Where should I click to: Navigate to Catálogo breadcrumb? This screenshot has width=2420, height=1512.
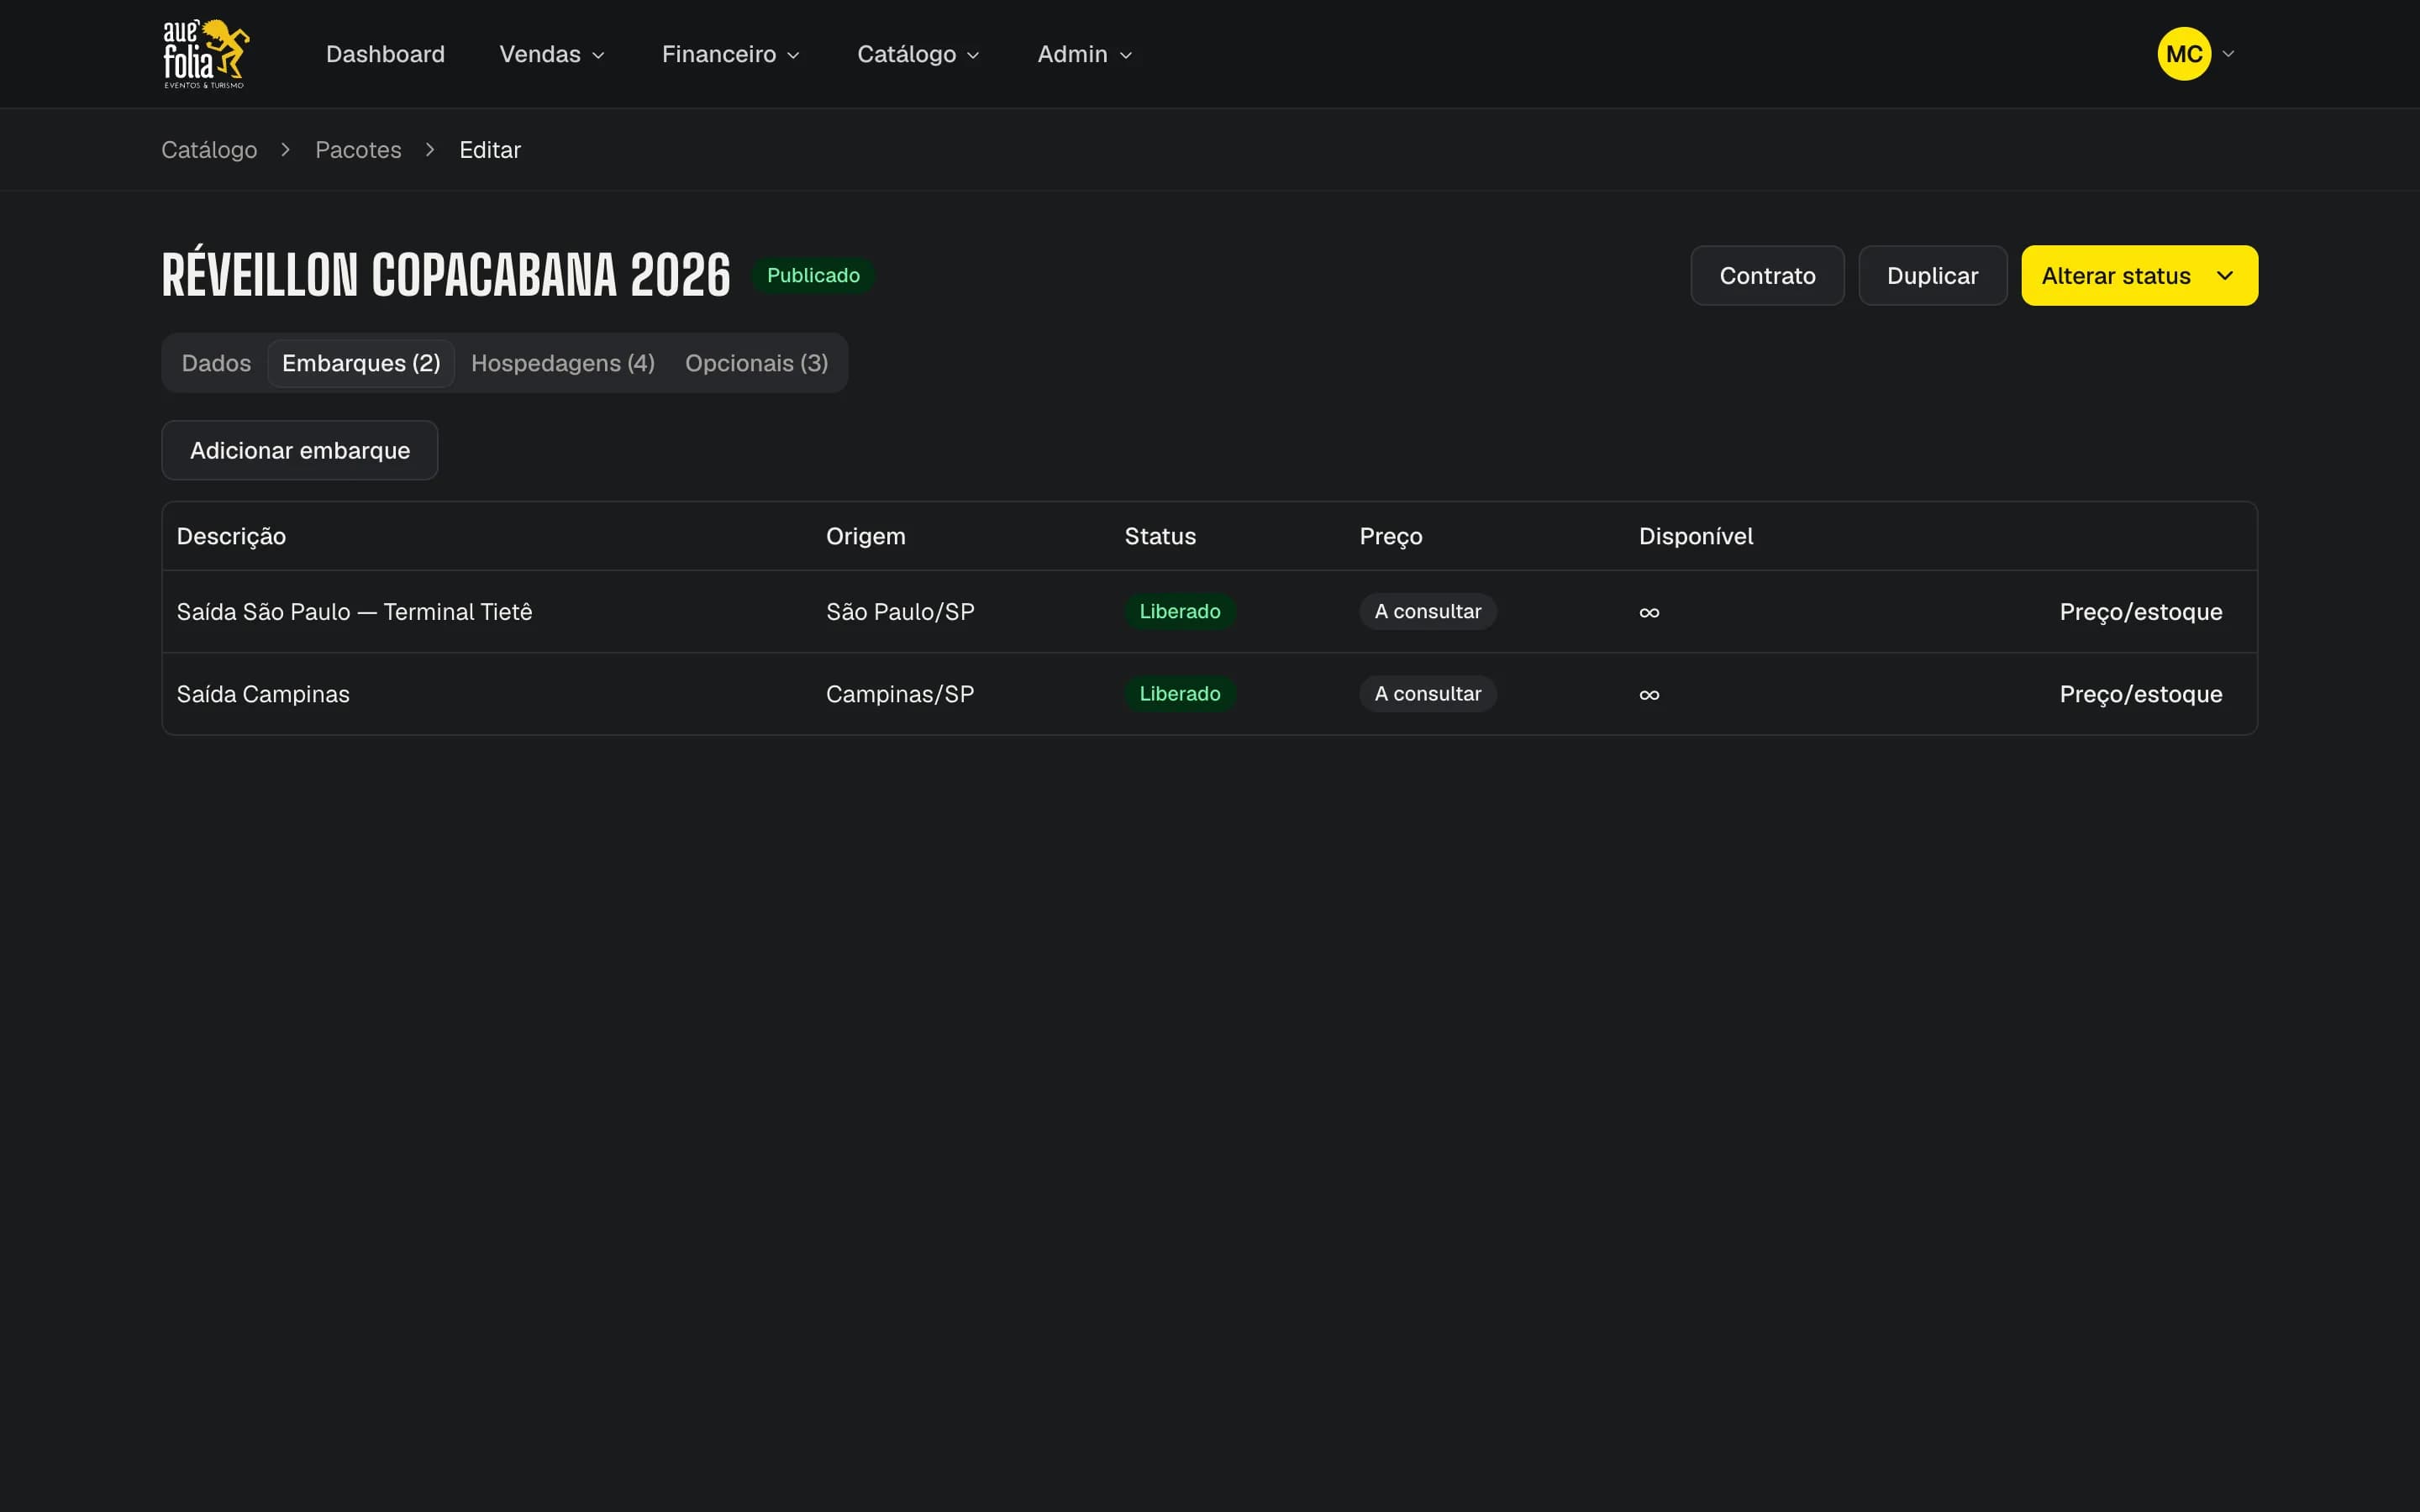pyautogui.click(x=209, y=150)
